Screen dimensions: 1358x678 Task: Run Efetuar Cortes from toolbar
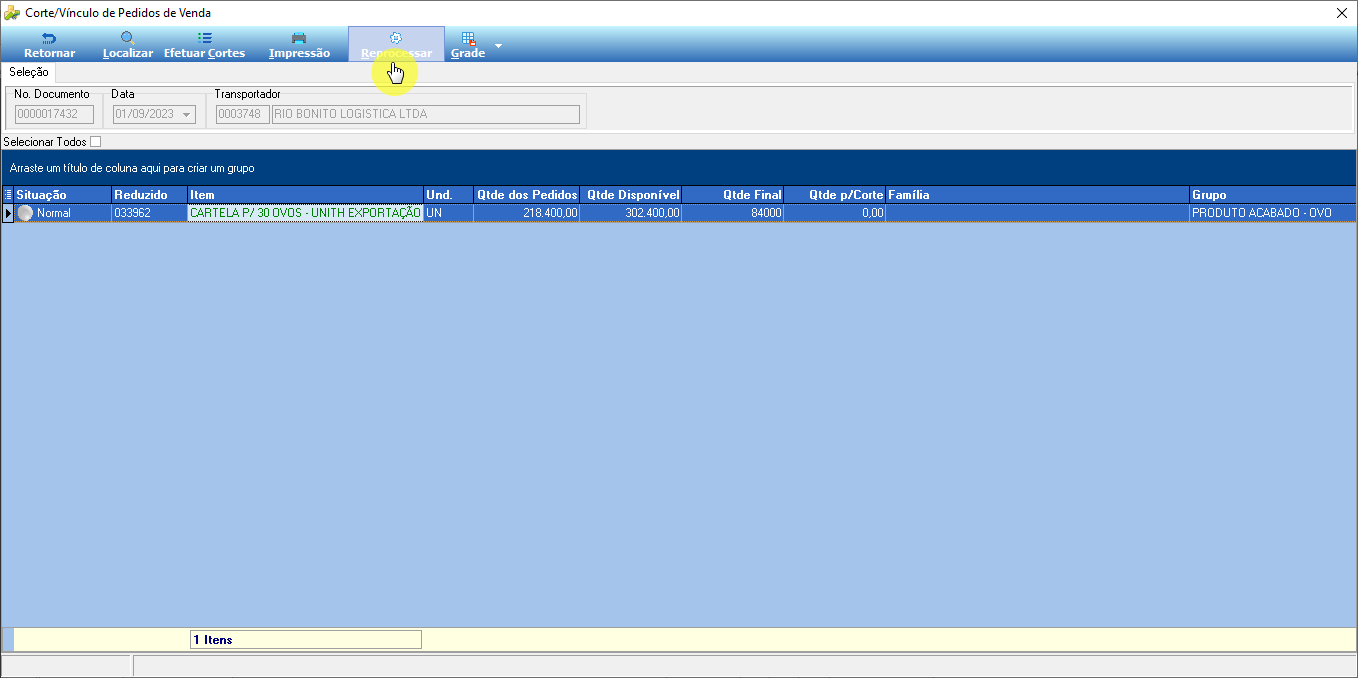204,45
